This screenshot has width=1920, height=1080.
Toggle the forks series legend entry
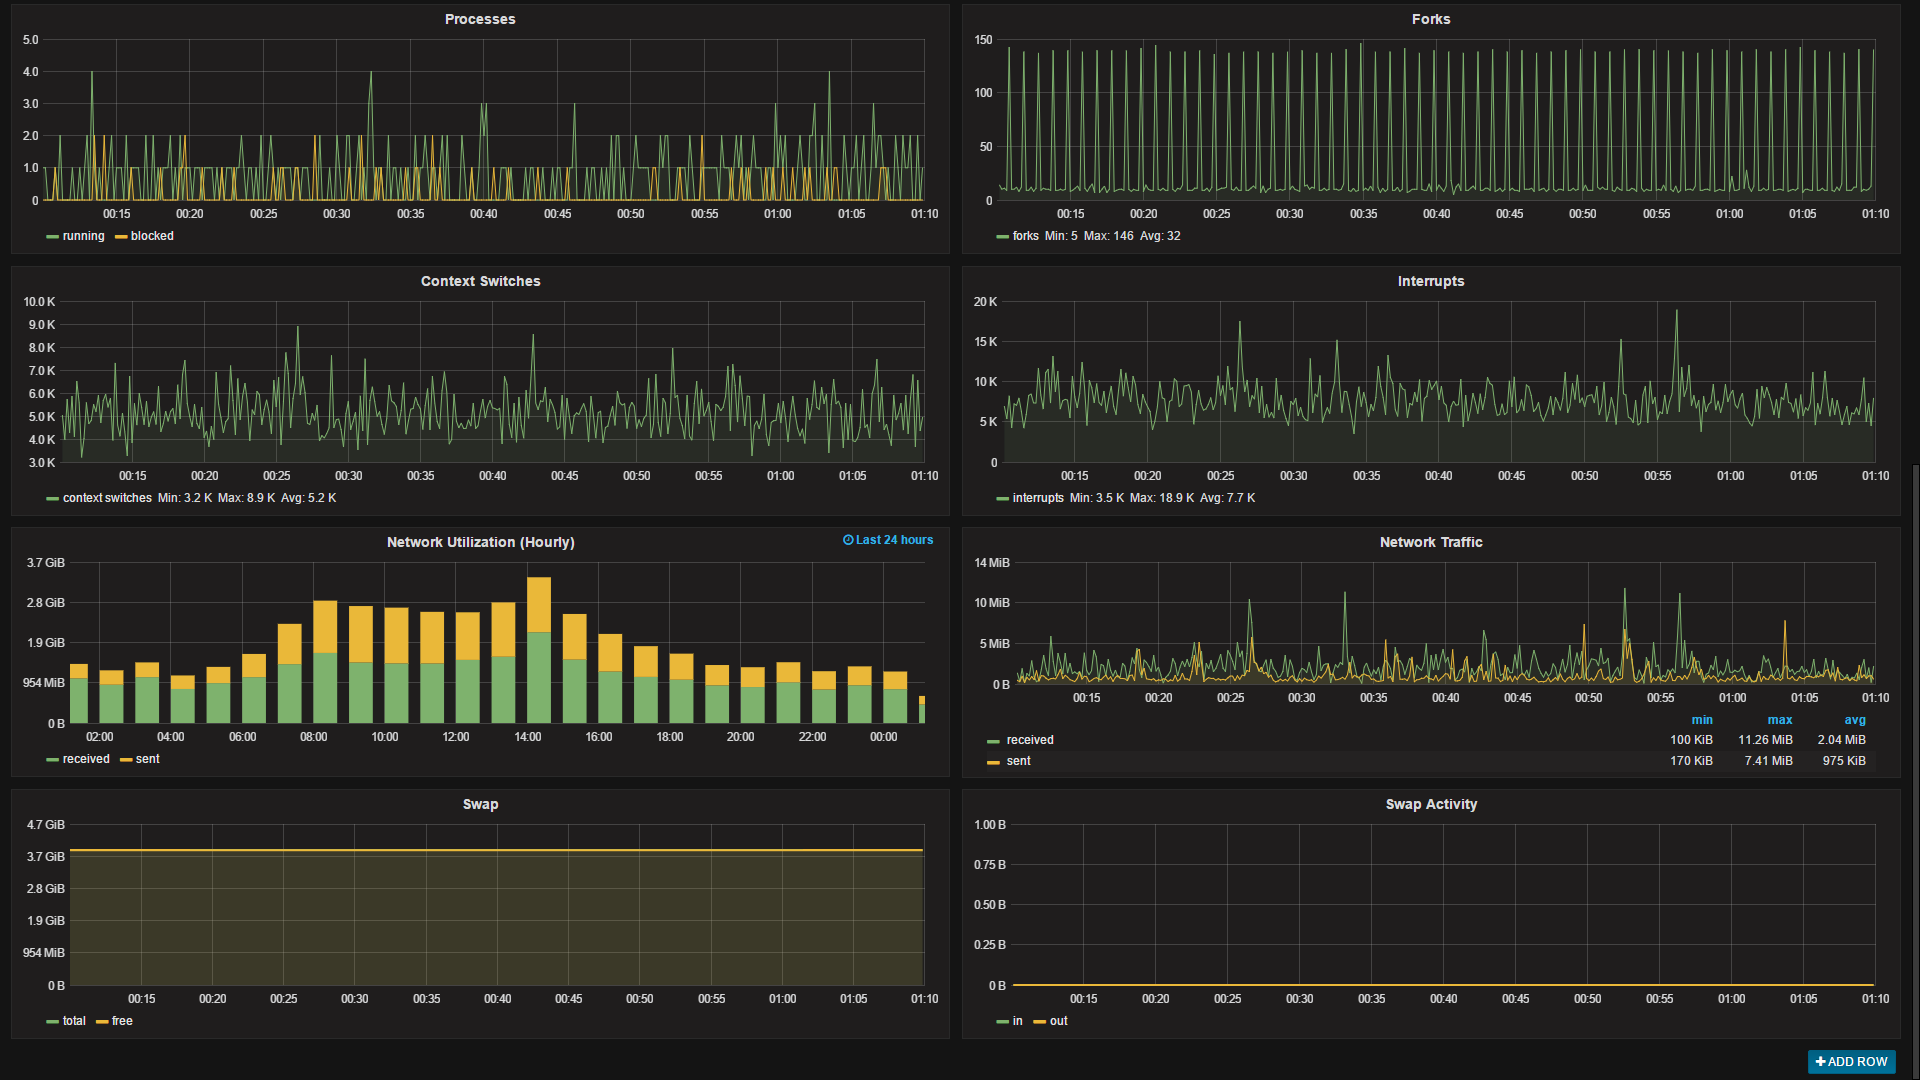[x=1025, y=236]
